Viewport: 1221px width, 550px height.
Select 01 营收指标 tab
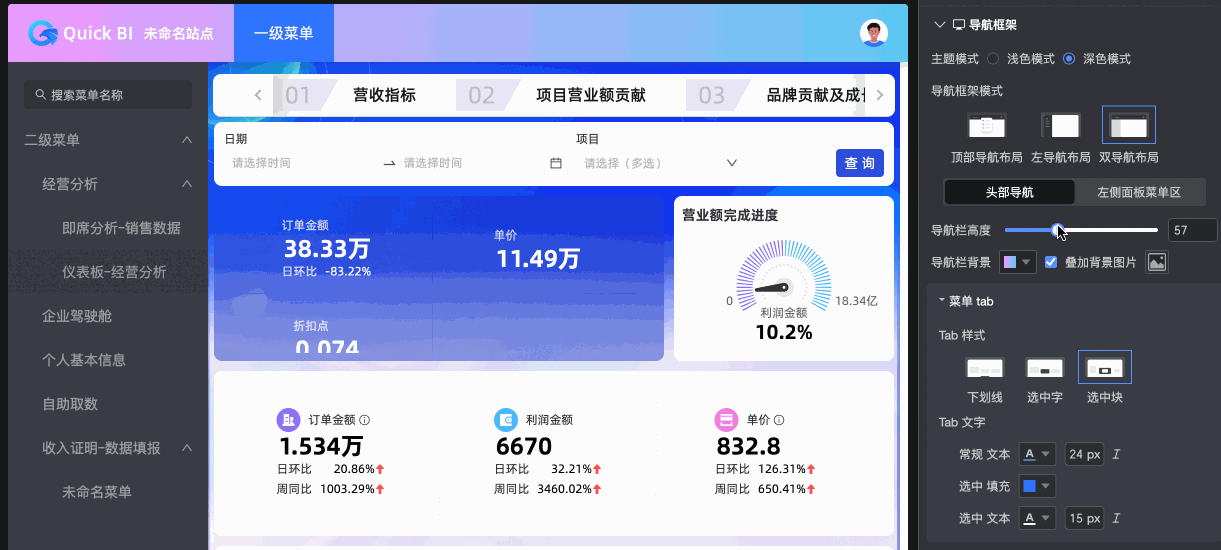coord(352,96)
